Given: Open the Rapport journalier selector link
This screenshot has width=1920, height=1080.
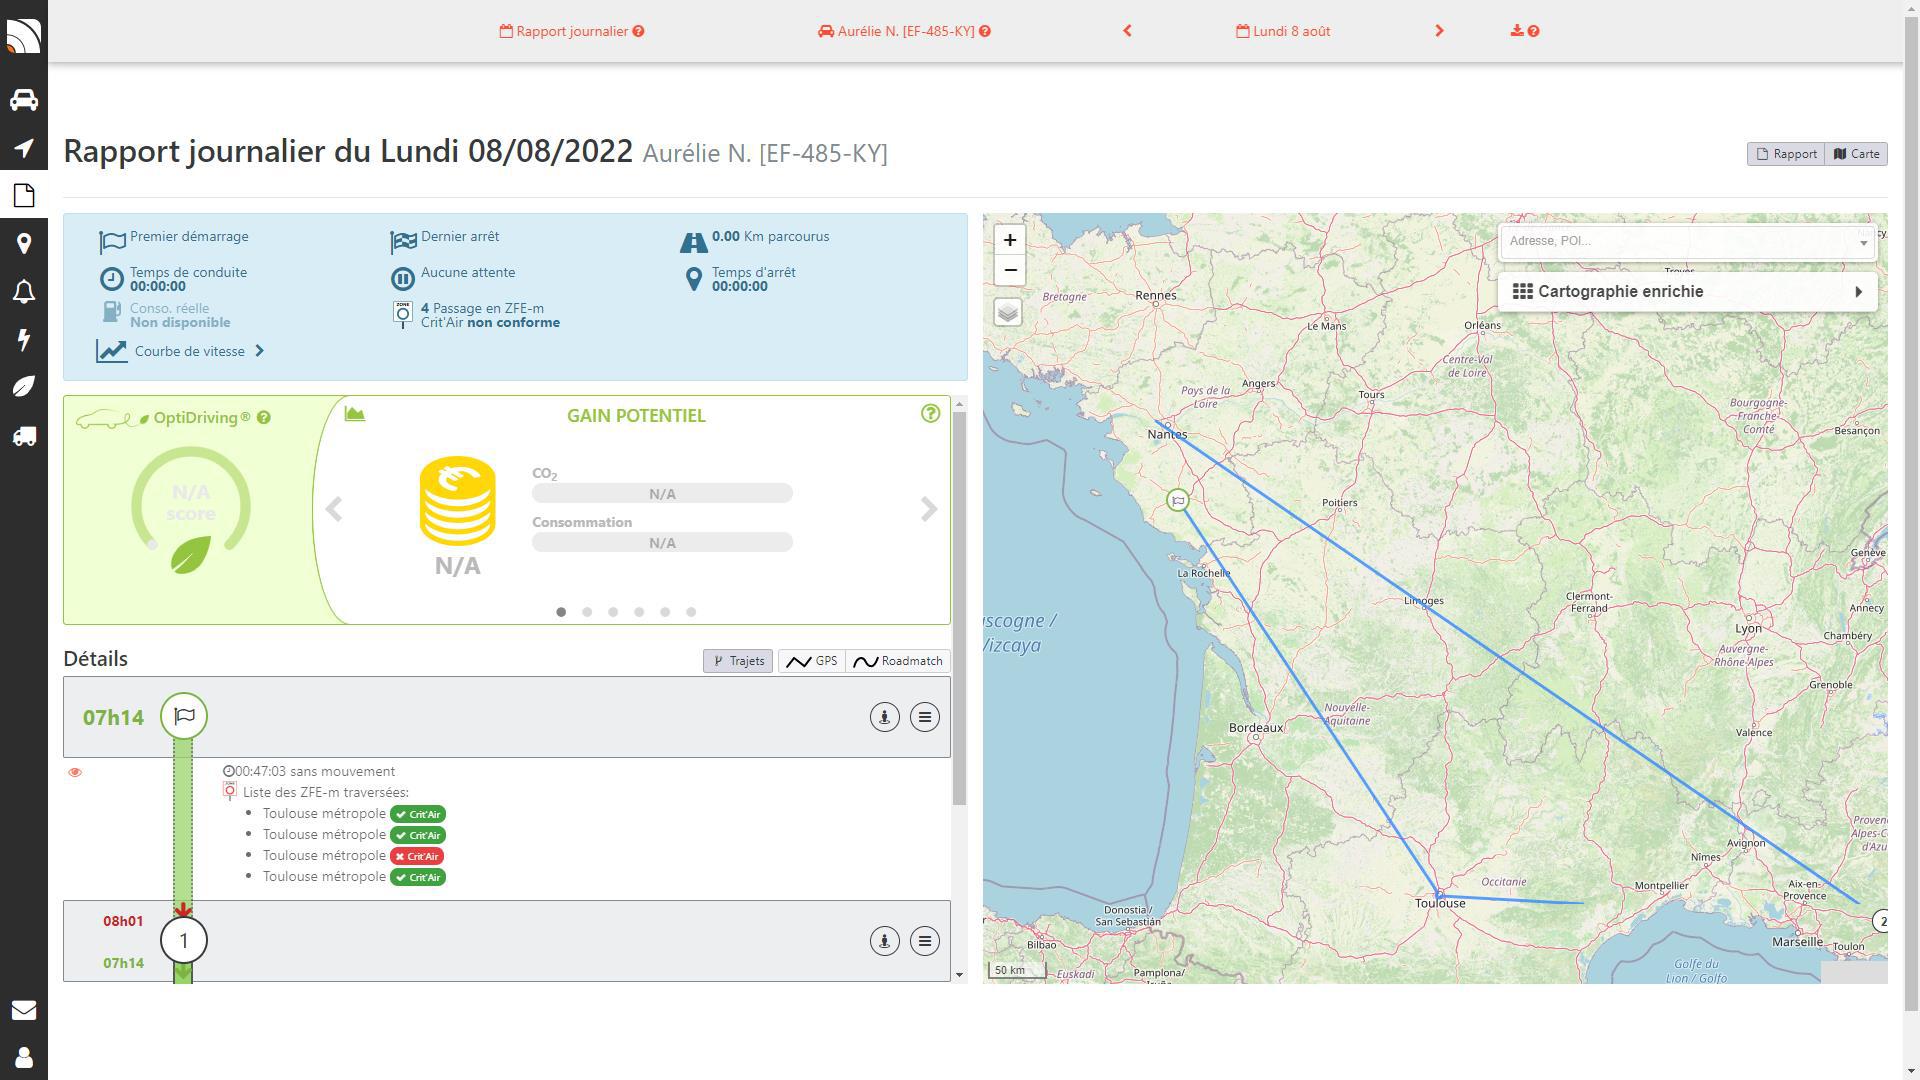Looking at the screenshot, I should click(572, 31).
